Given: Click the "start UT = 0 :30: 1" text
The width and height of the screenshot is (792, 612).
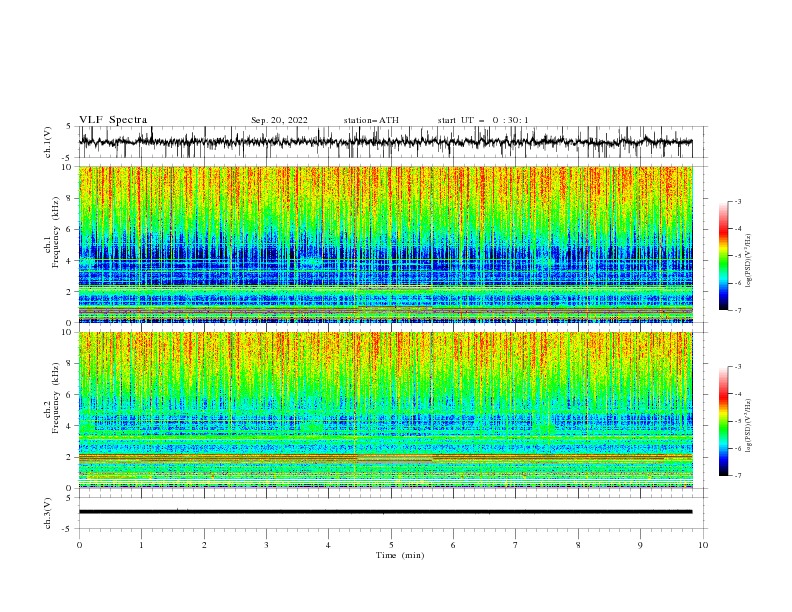Looking at the screenshot, I should pos(483,120).
